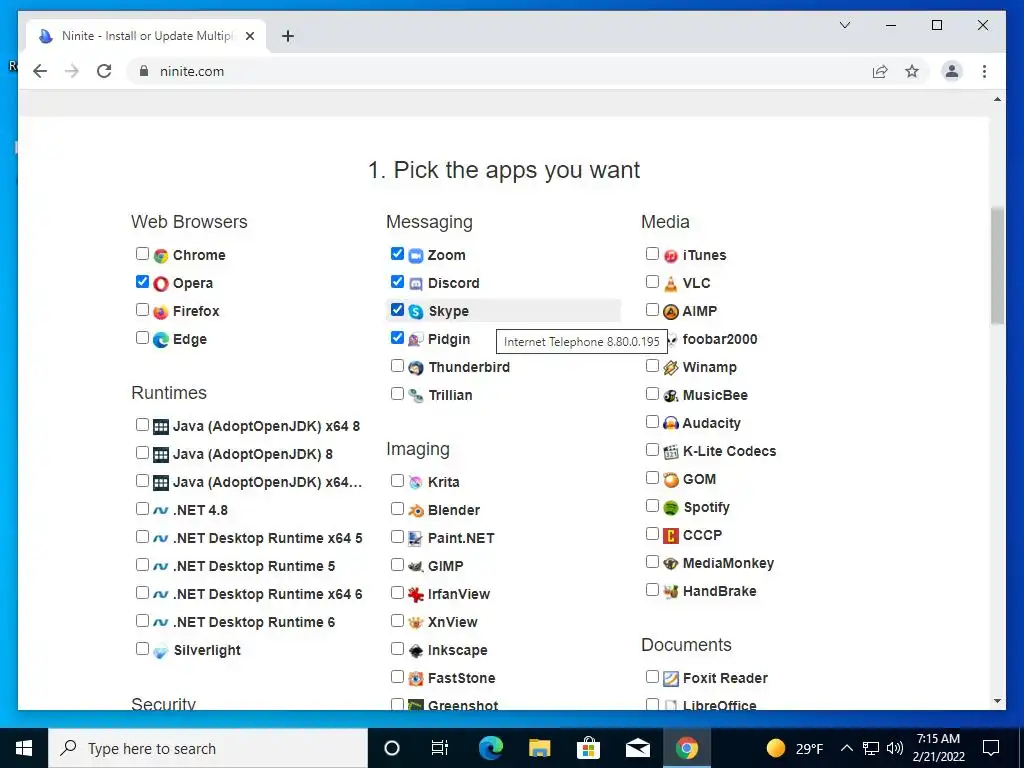This screenshot has height=768, width=1024.
Task: Check the Chrome checkbox
Action: click(142, 253)
